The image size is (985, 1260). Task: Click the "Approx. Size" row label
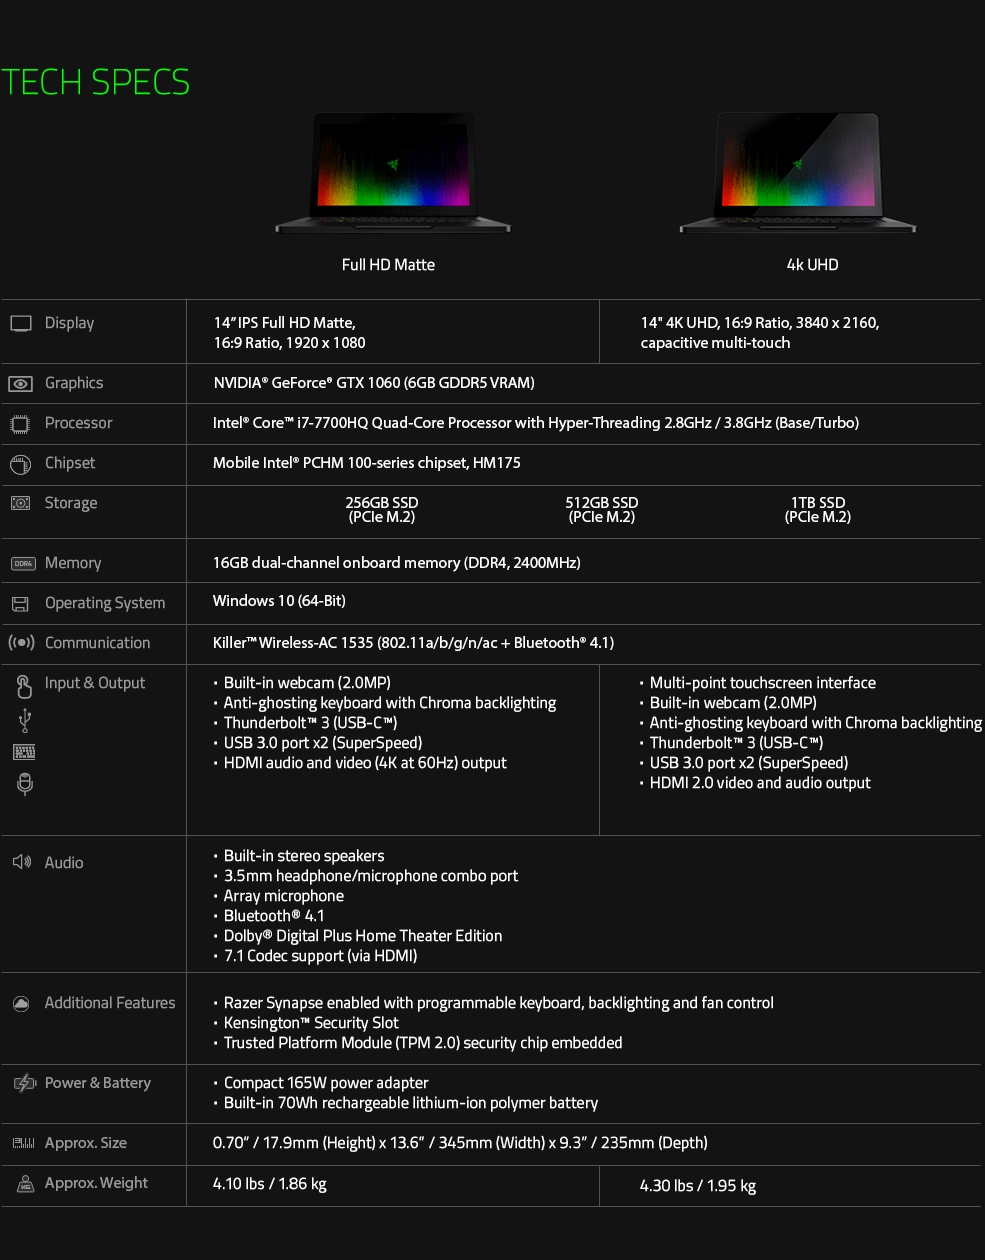coord(86,1143)
